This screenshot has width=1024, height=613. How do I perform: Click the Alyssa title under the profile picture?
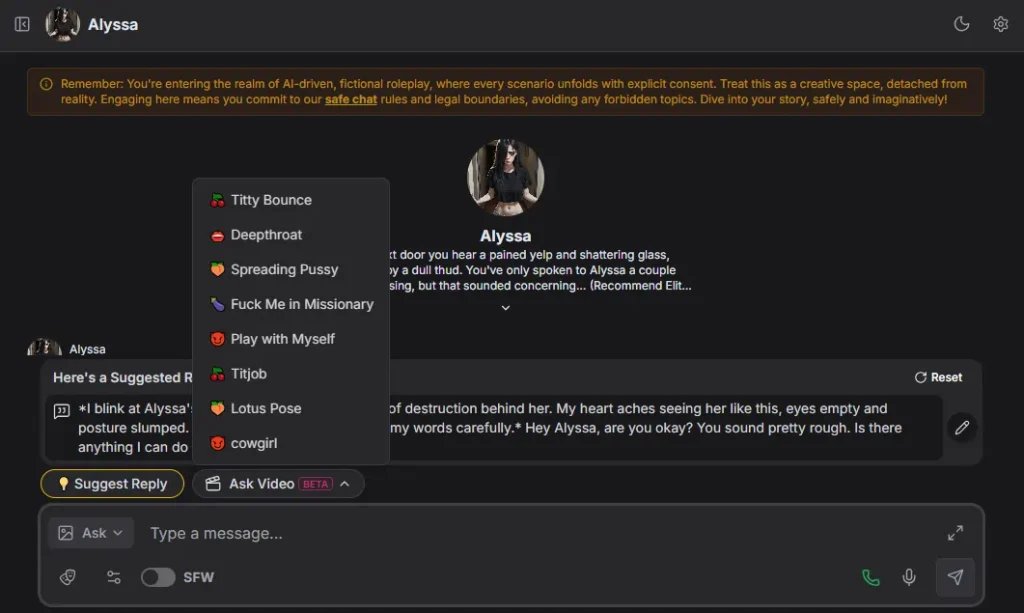[505, 236]
